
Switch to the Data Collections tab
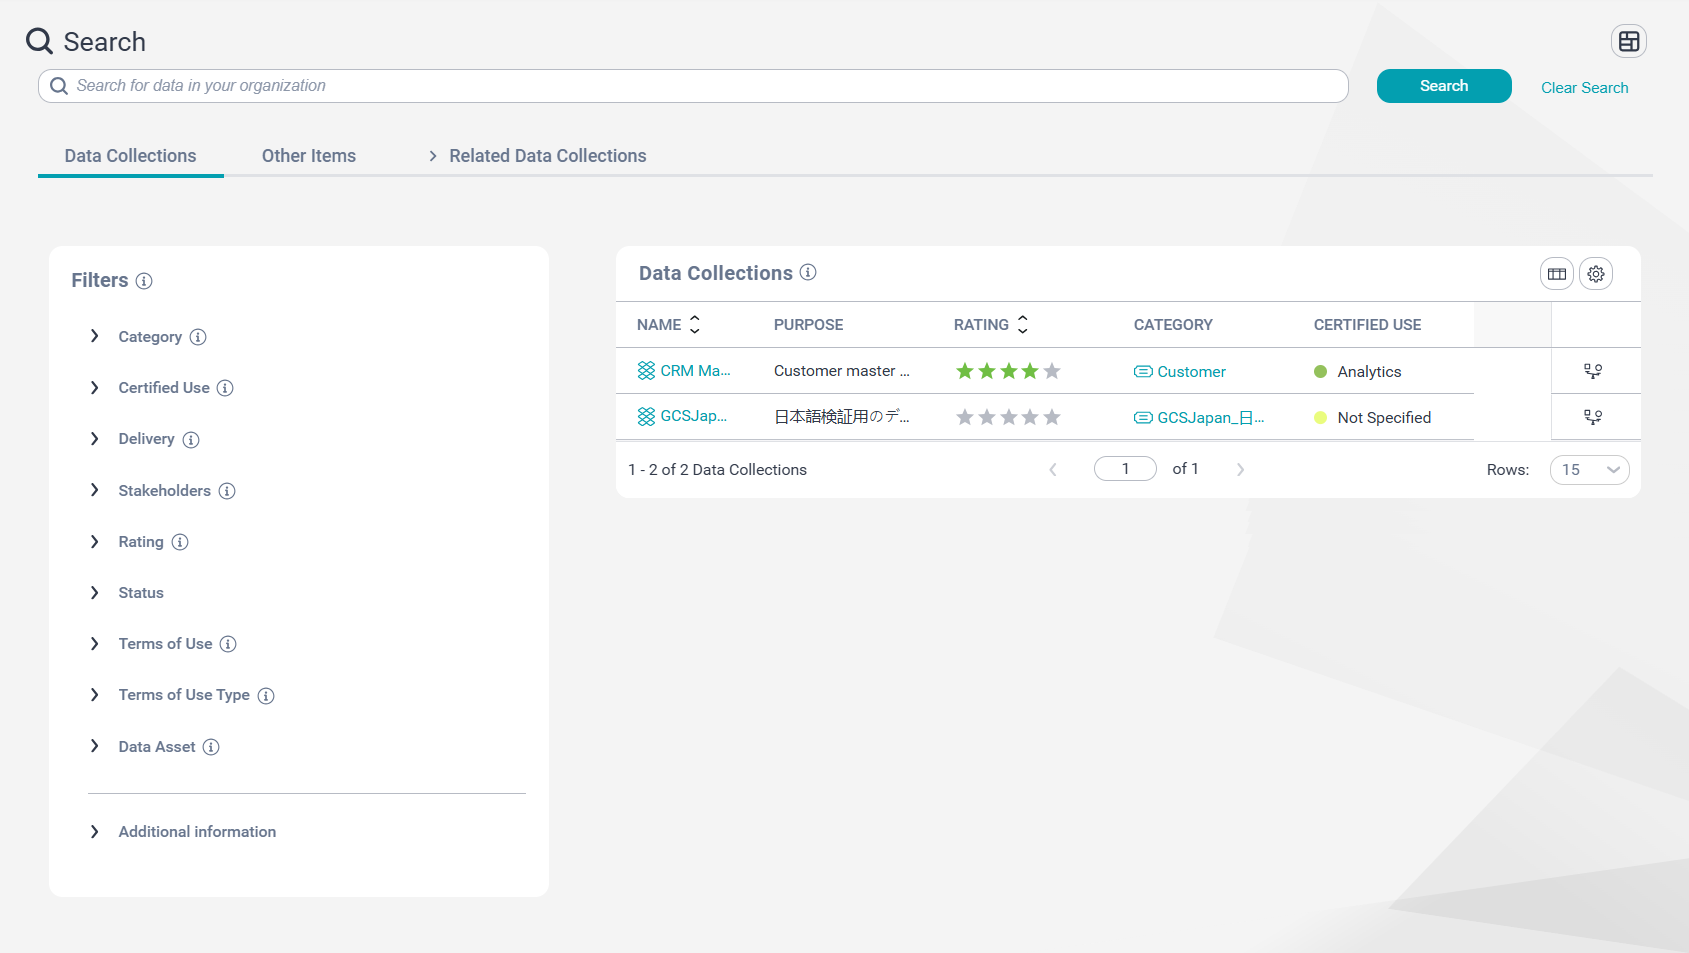pos(131,156)
